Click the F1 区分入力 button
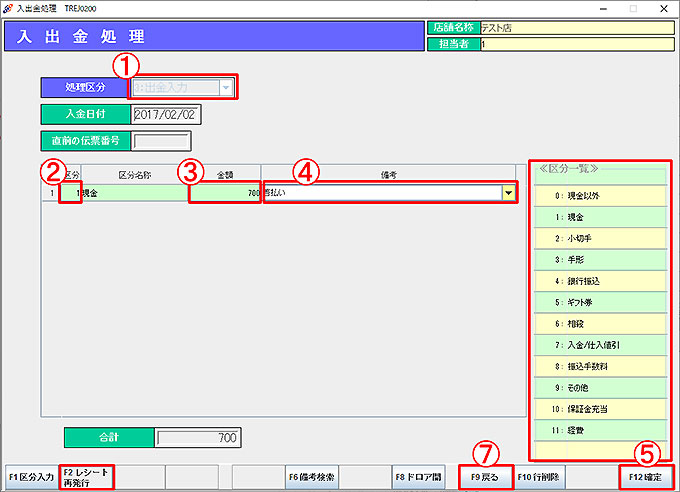Viewport: 680px width, 492px height. [x=31, y=477]
